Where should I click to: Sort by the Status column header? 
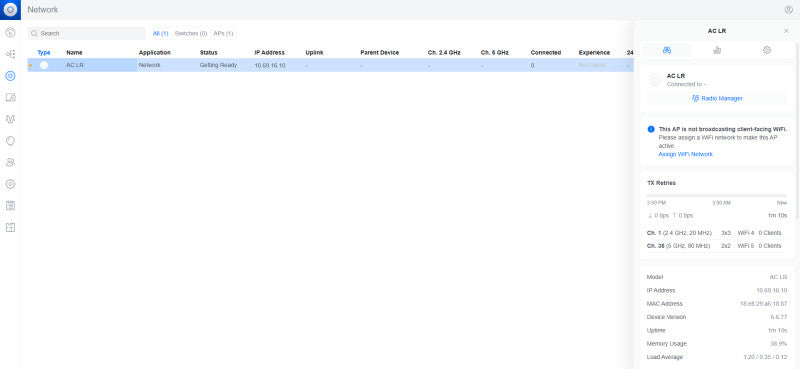click(208, 53)
